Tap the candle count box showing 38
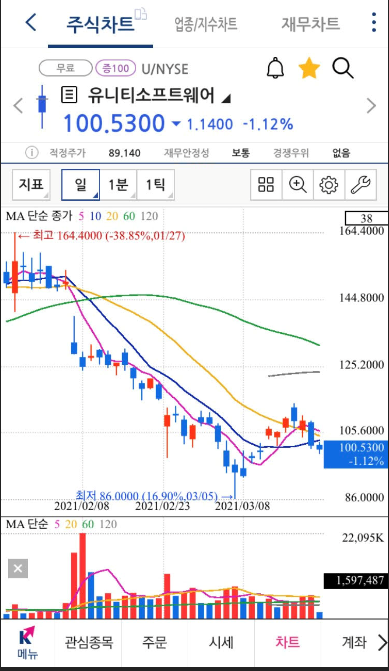Viewport: 389px width, 671px height. [366, 218]
